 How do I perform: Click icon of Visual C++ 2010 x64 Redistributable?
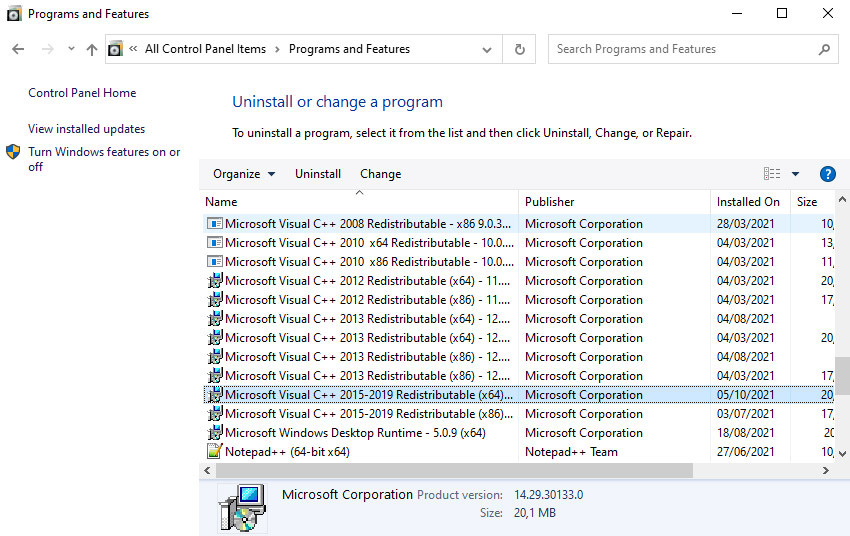point(215,243)
